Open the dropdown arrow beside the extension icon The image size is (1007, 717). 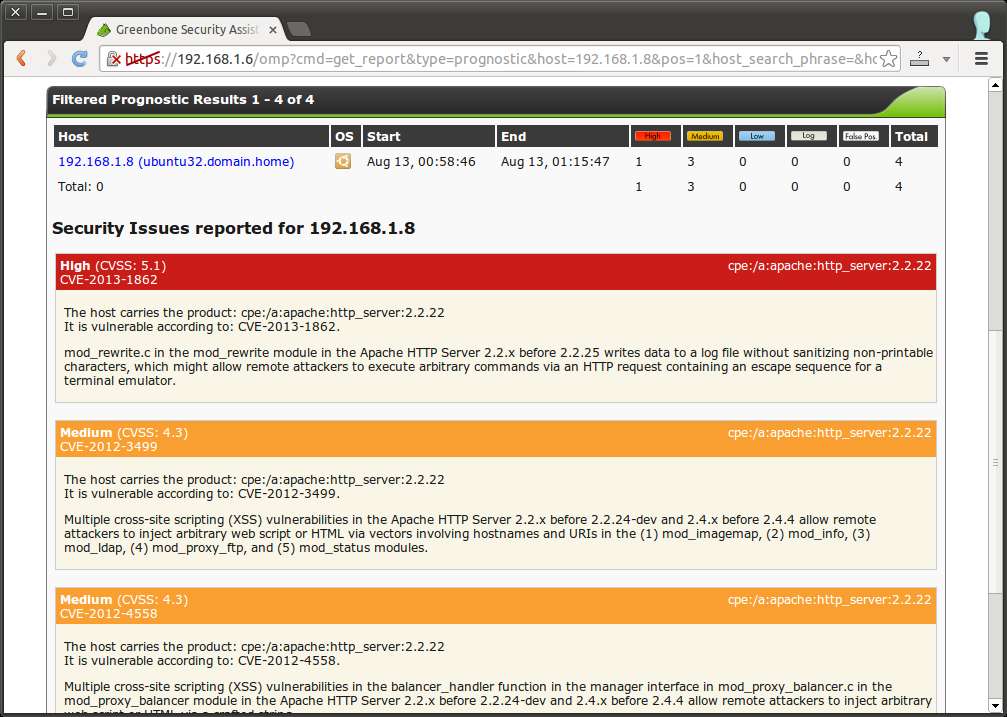coord(946,59)
